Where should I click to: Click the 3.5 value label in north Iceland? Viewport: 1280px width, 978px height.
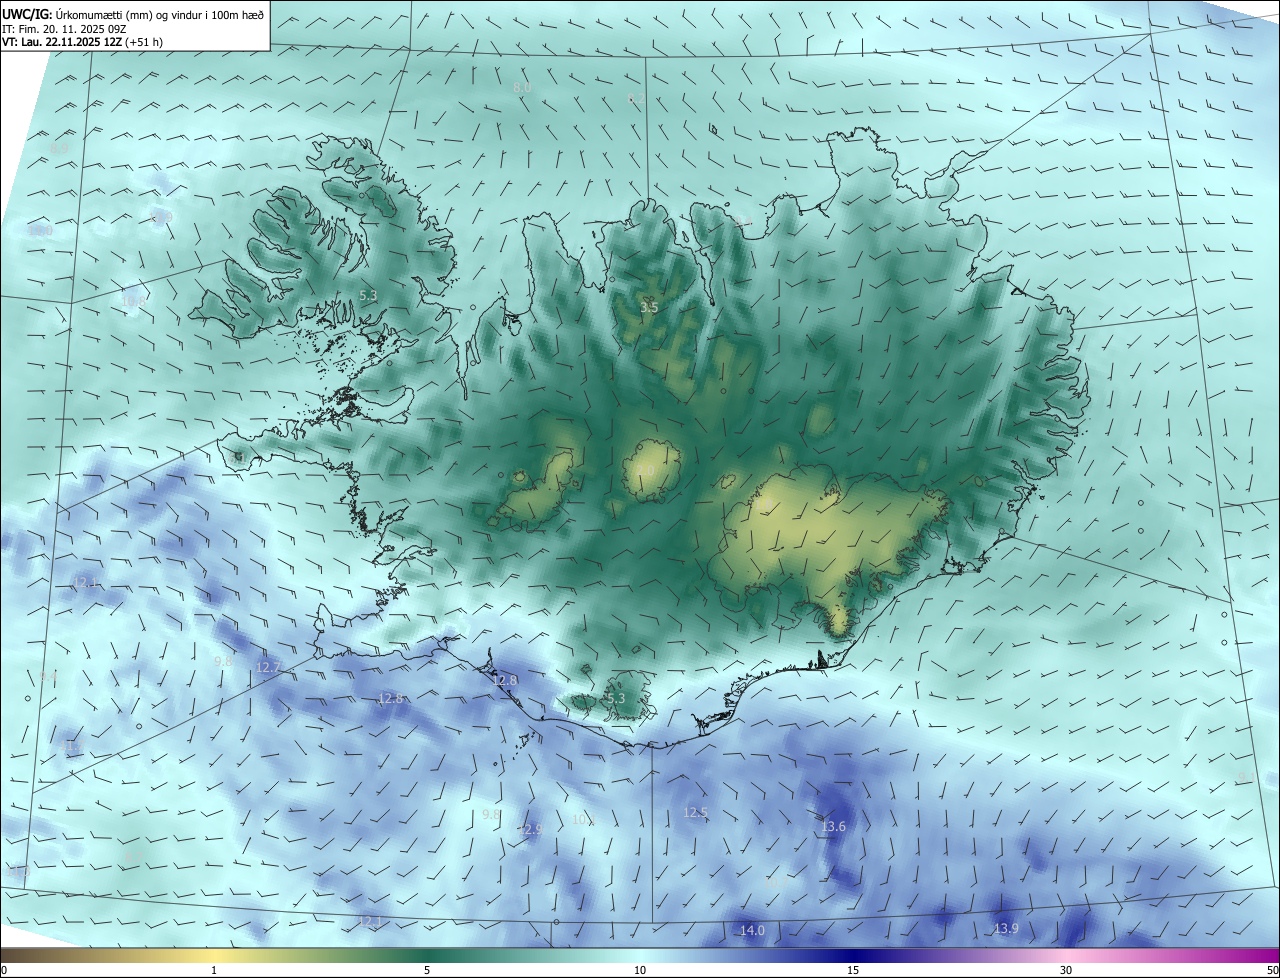click(x=649, y=308)
